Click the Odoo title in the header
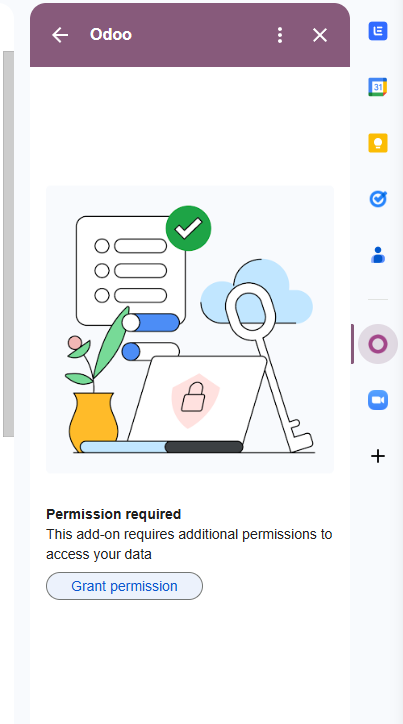403x724 pixels. (111, 35)
